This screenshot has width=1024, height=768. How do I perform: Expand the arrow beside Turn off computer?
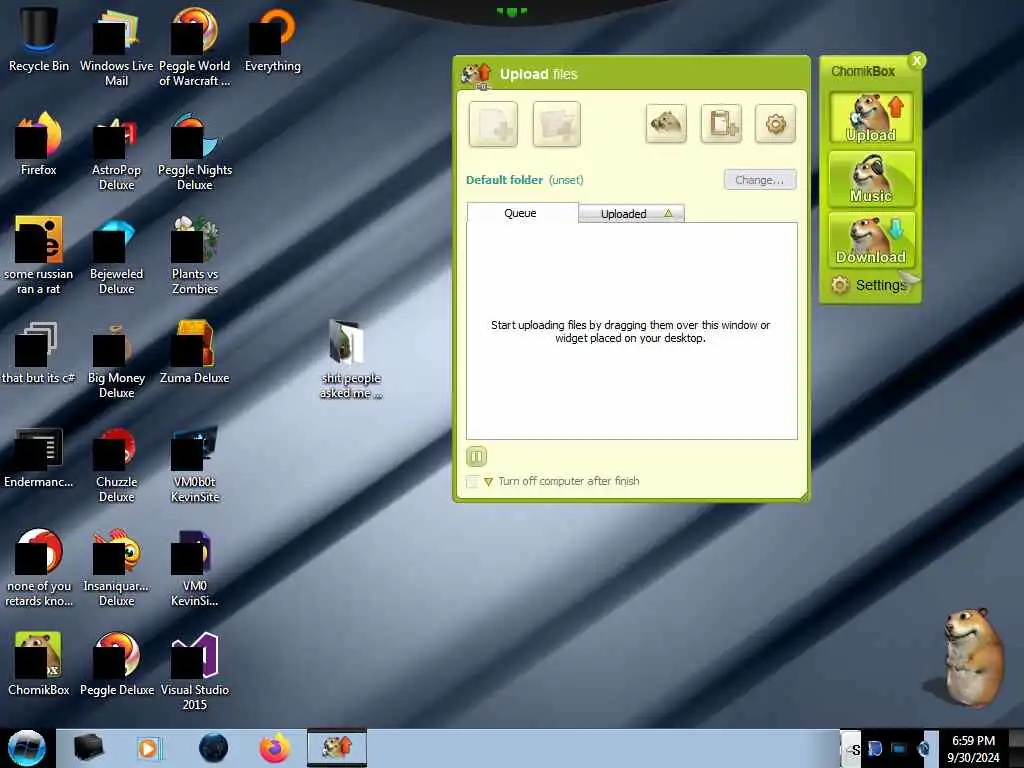pos(488,482)
